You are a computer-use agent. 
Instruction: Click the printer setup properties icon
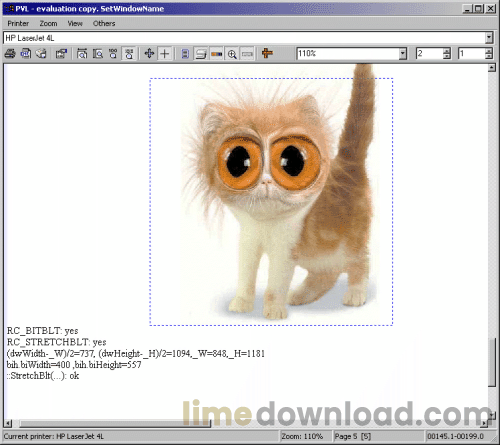[x=61, y=53]
